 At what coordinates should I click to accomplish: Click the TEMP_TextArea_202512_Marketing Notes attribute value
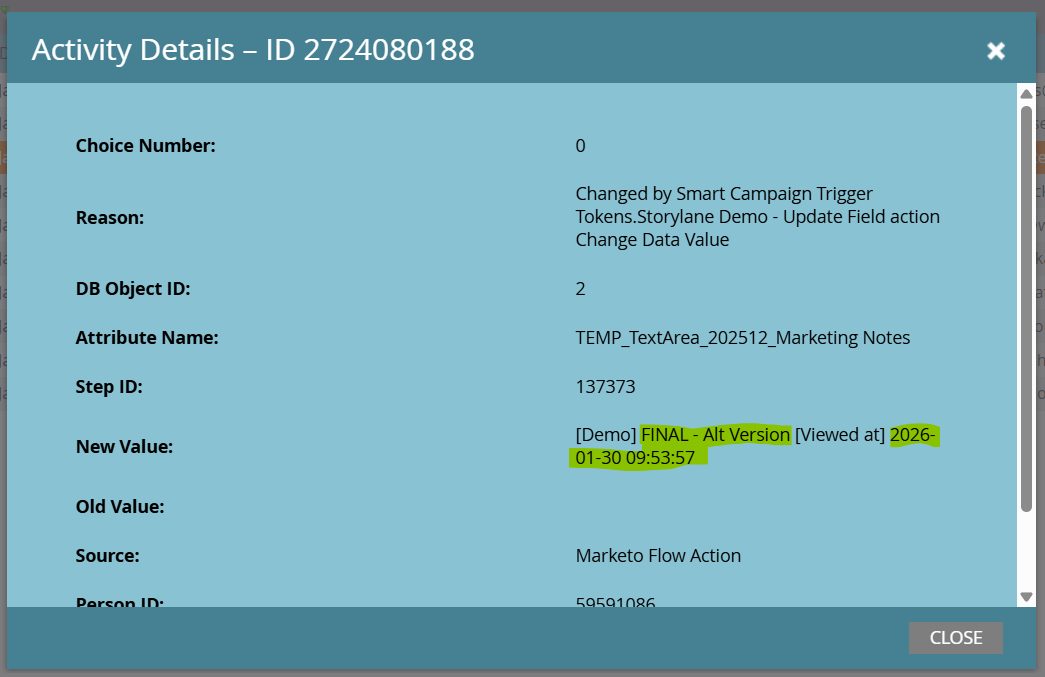coord(742,338)
